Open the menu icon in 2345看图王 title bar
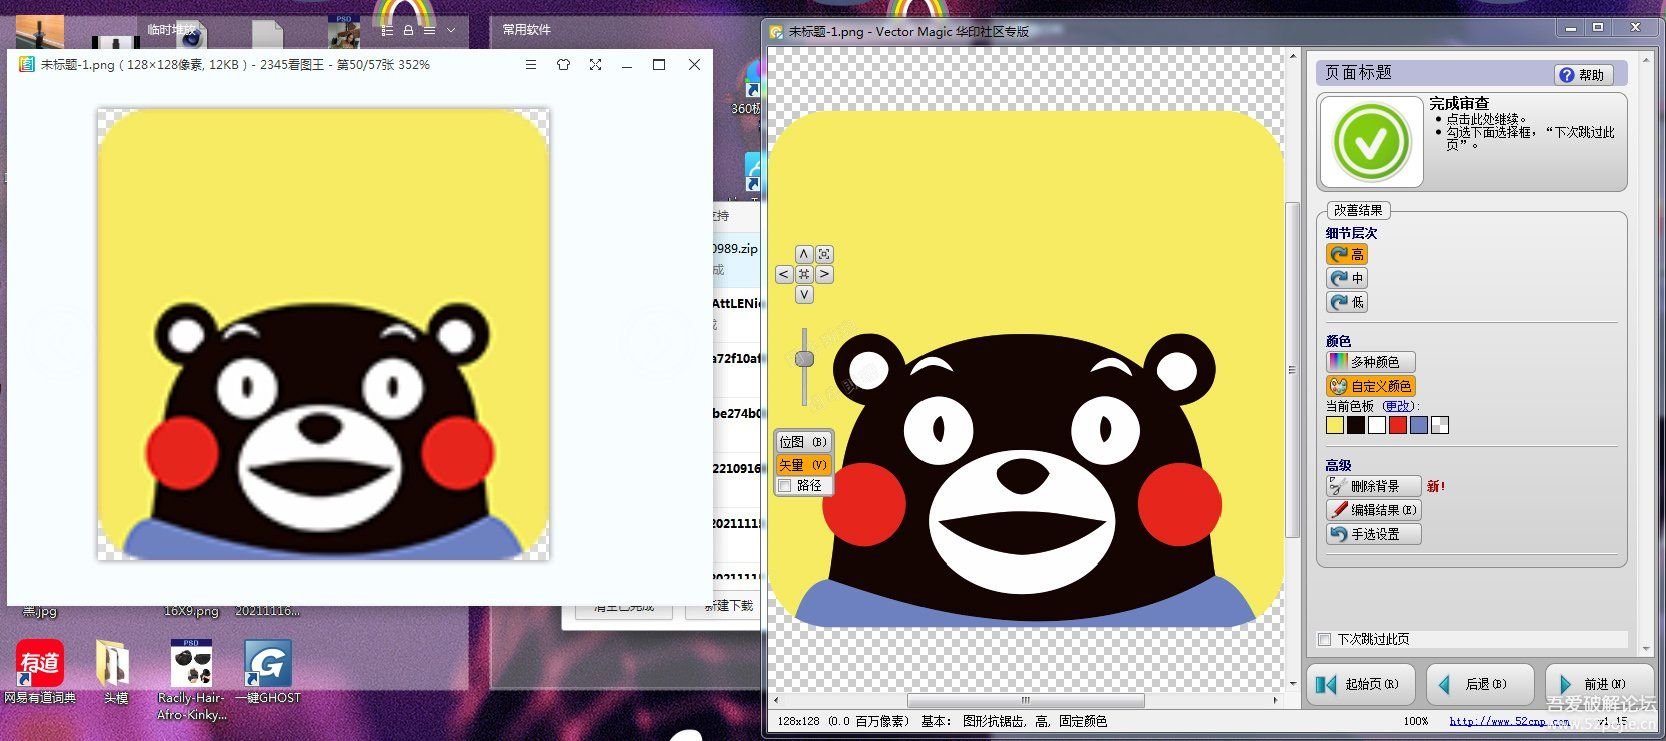Viewport: 1666px width, 741px height. coord(531,64)
